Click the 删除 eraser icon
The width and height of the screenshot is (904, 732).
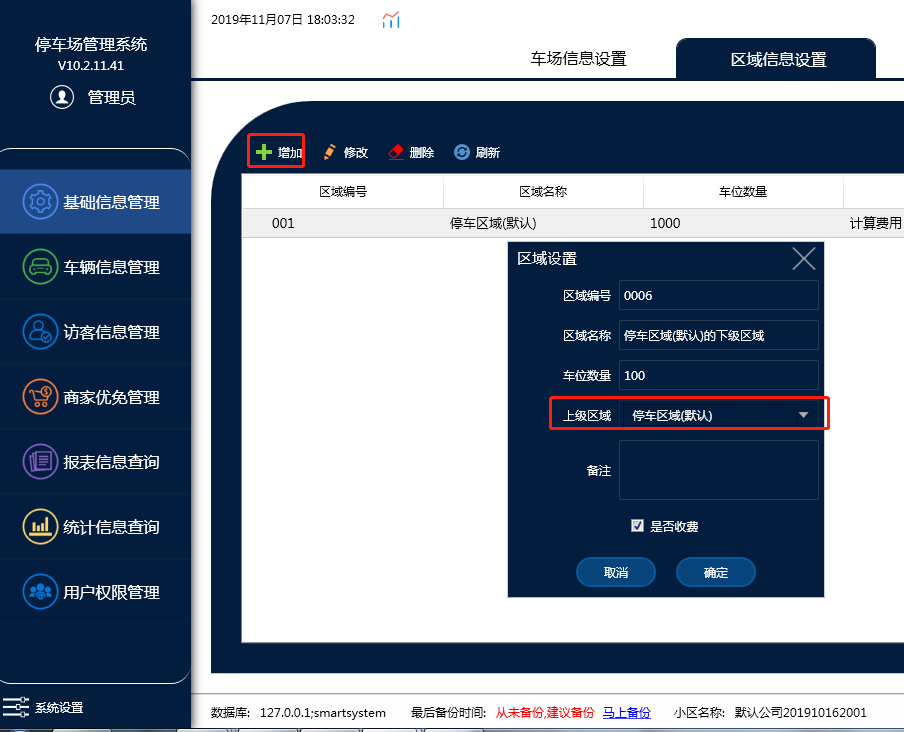click(x=396, y=152)
